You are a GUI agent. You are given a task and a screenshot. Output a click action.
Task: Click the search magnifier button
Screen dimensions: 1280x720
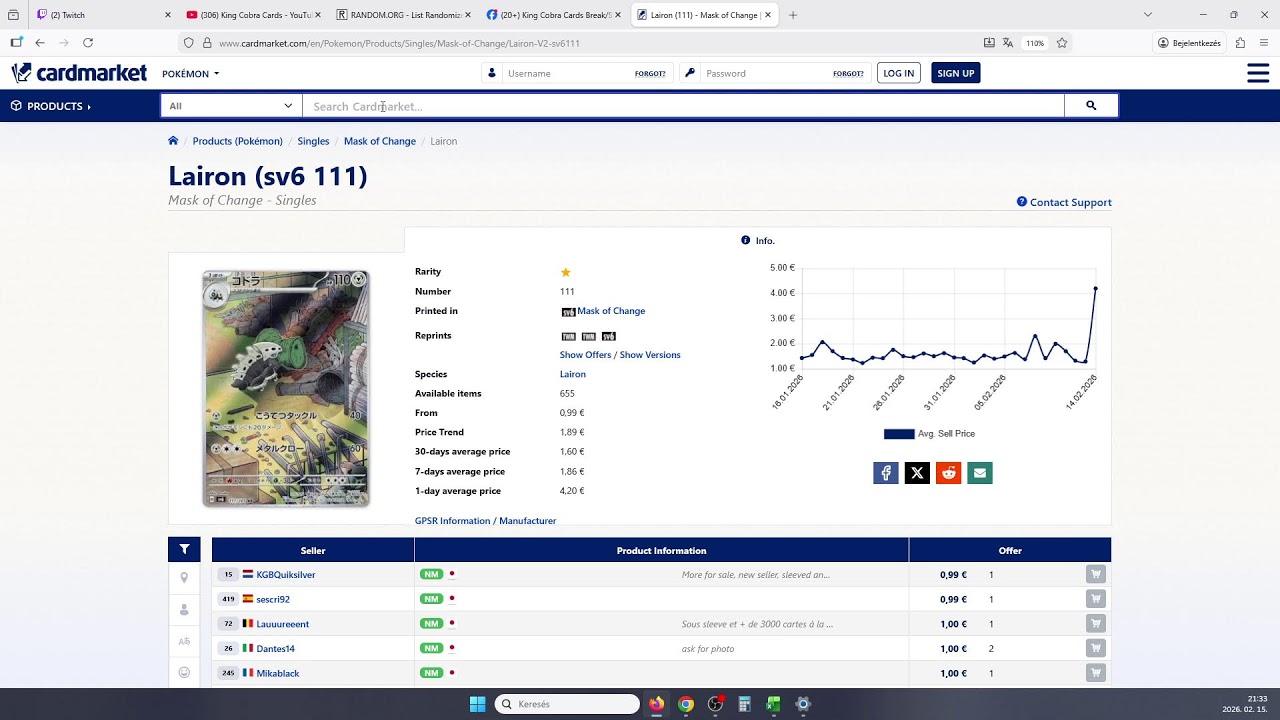[x=1091, y=106]
